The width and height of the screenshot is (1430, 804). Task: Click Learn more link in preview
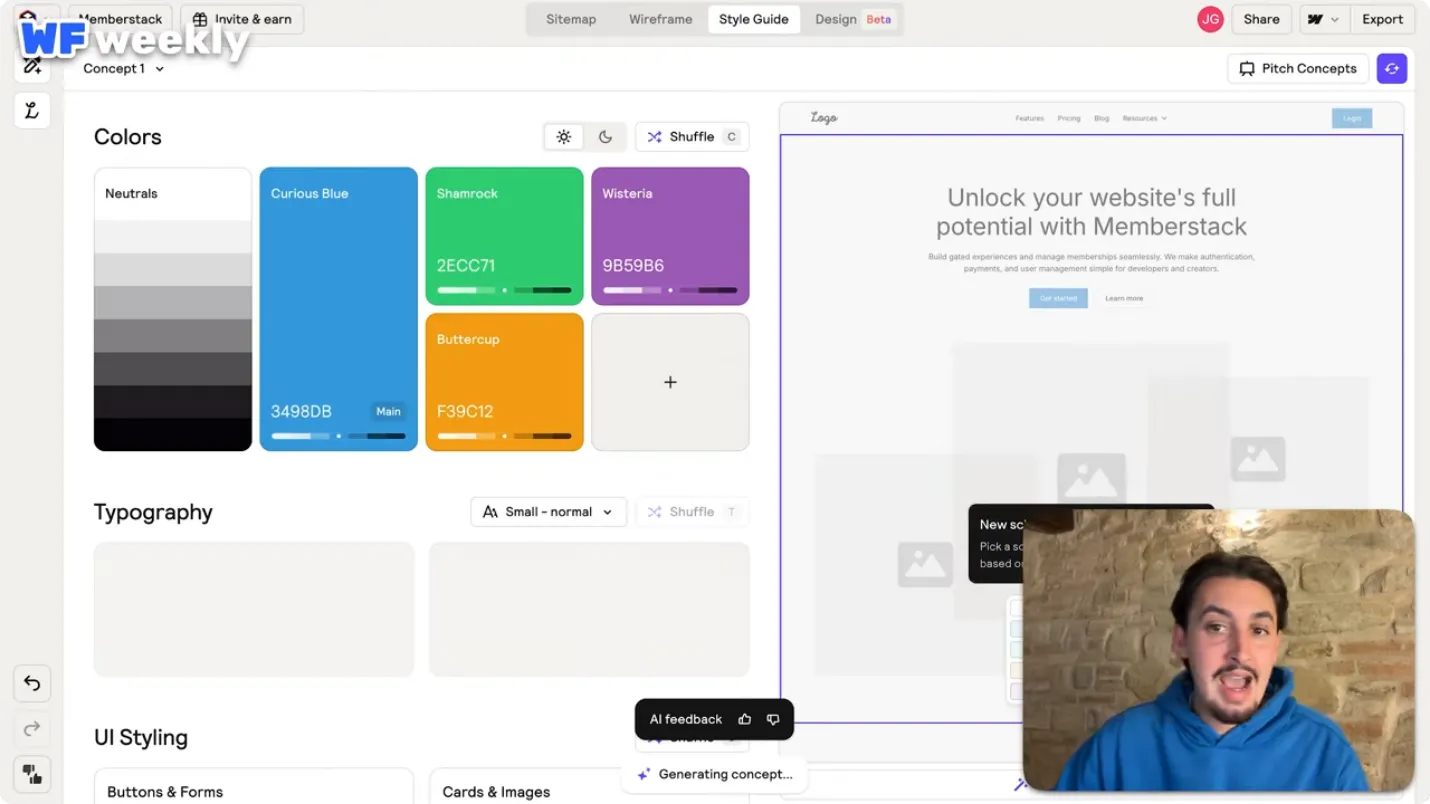point(1124,298)
